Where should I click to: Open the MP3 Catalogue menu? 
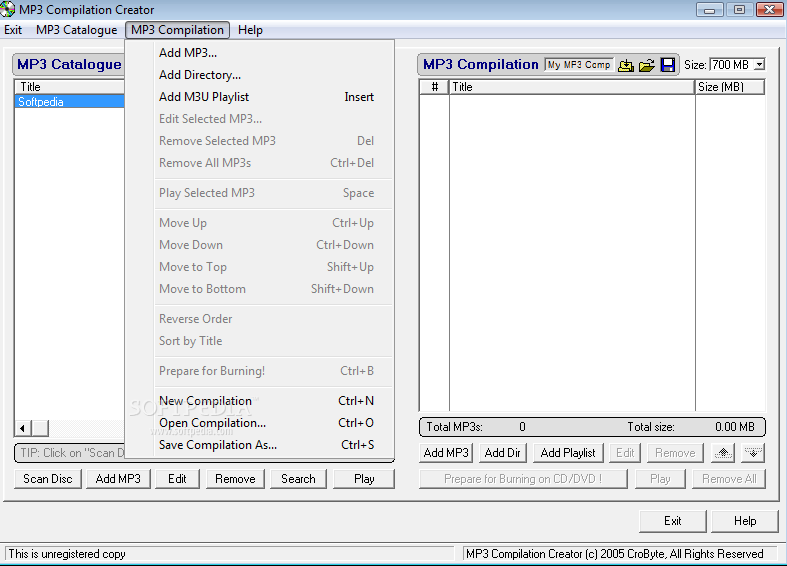[77, 30]
